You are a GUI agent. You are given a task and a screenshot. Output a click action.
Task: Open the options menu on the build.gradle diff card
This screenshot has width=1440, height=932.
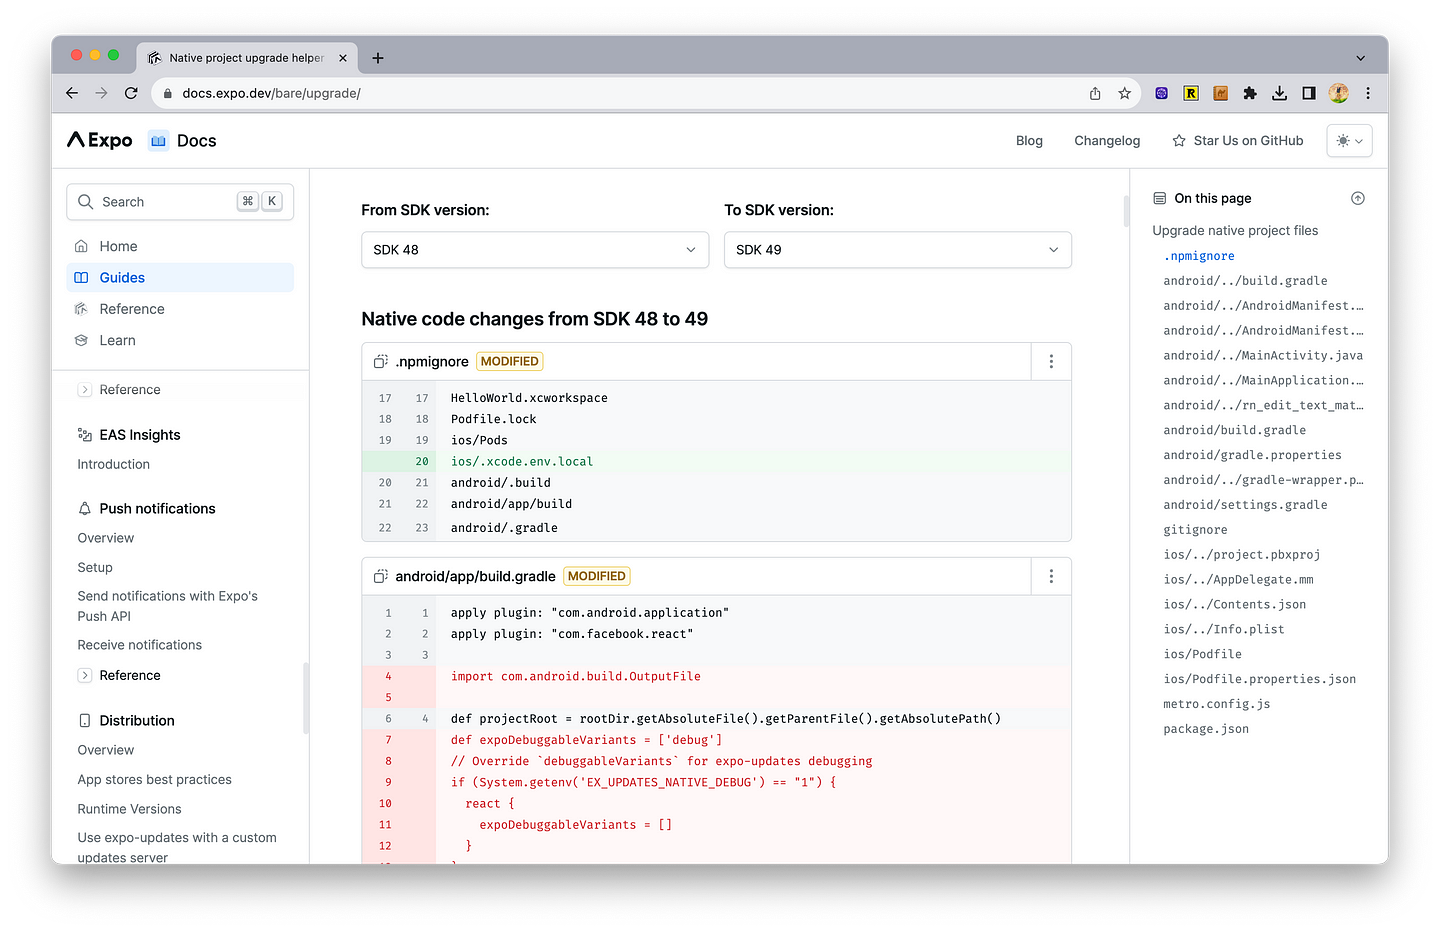point(1050,576)
